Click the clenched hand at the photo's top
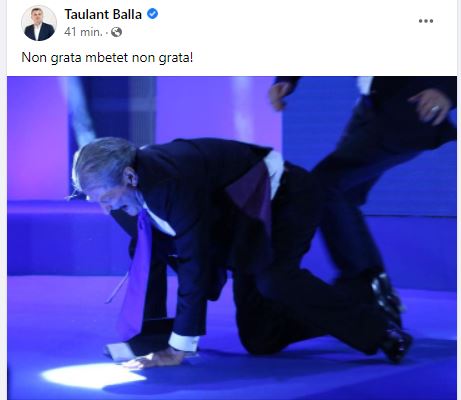 279,95
